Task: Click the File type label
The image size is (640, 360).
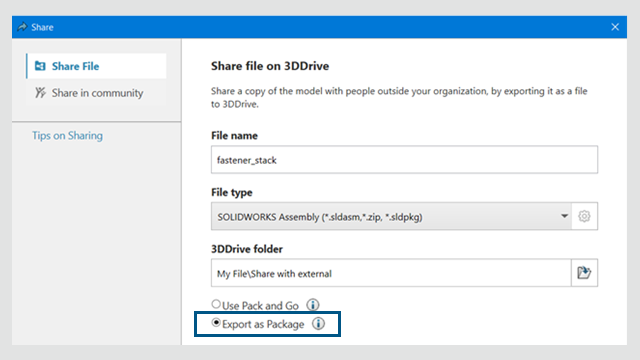Action: pos(231,192)
